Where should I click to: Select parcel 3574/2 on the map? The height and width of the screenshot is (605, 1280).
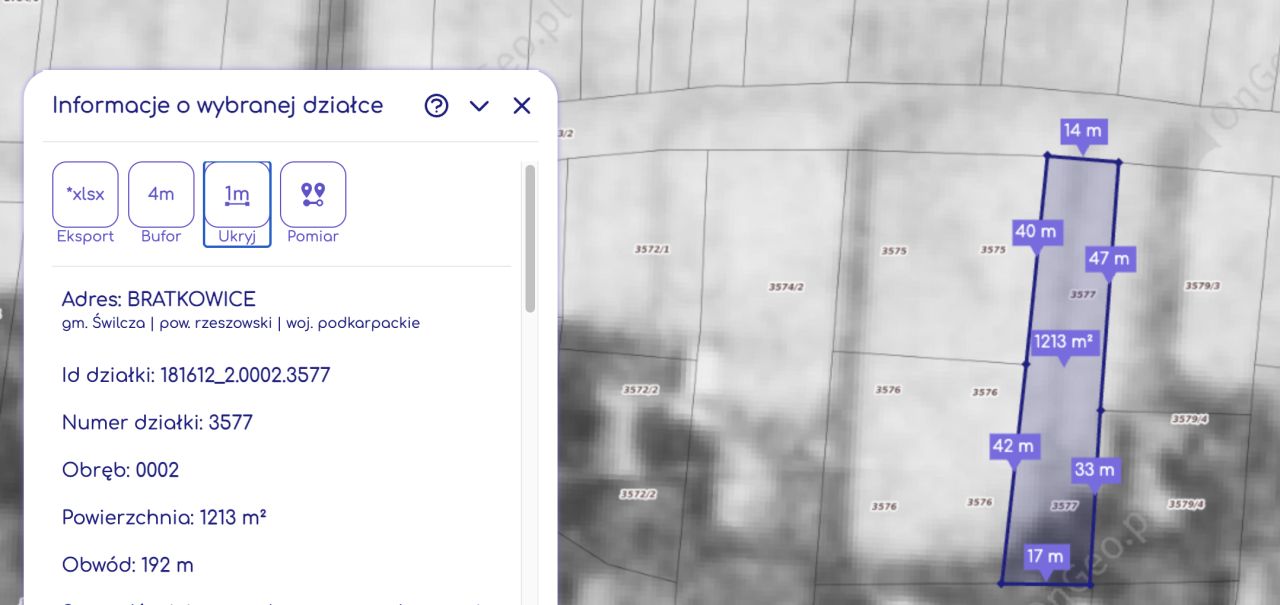(x=786, y=287)
